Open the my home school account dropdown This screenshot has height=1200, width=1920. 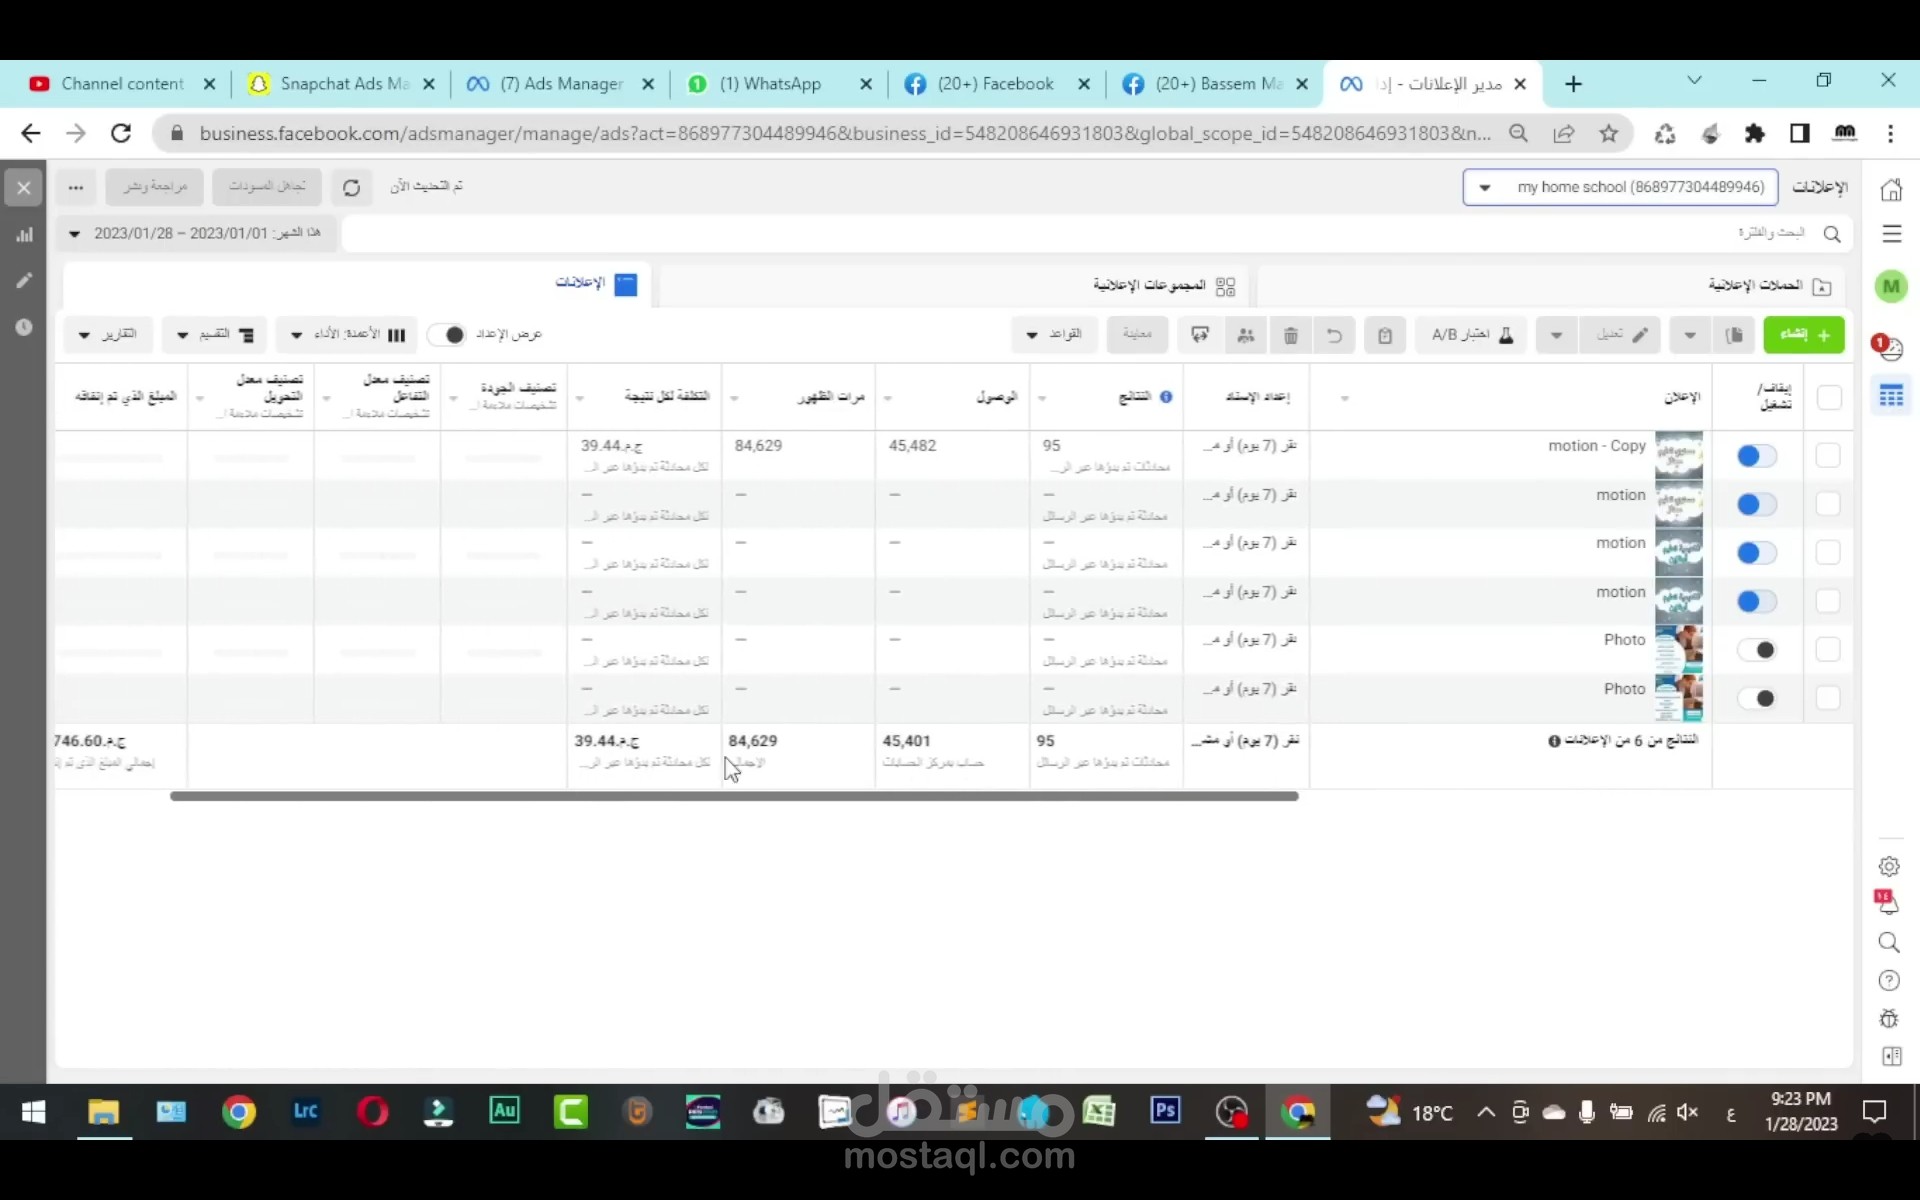click(1619, 187)
